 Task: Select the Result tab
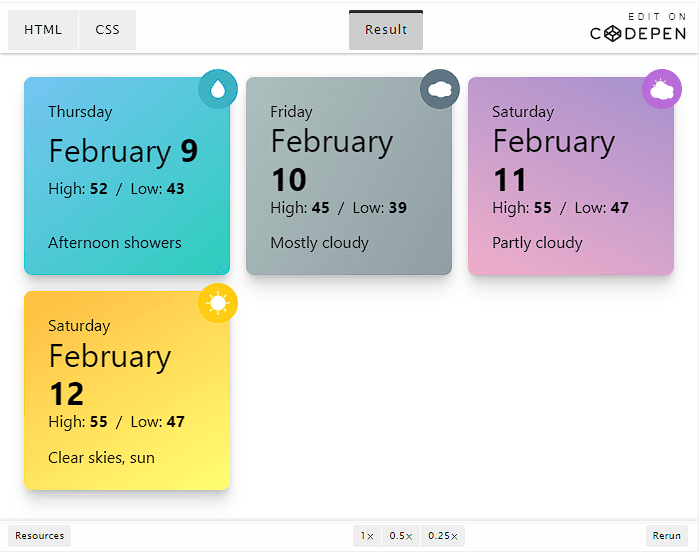(385, 30)
